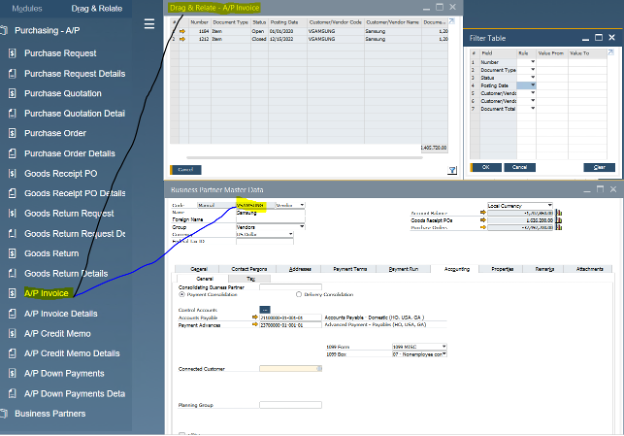
Task: Click the Planning Group input field
Action: coord(290,405)
